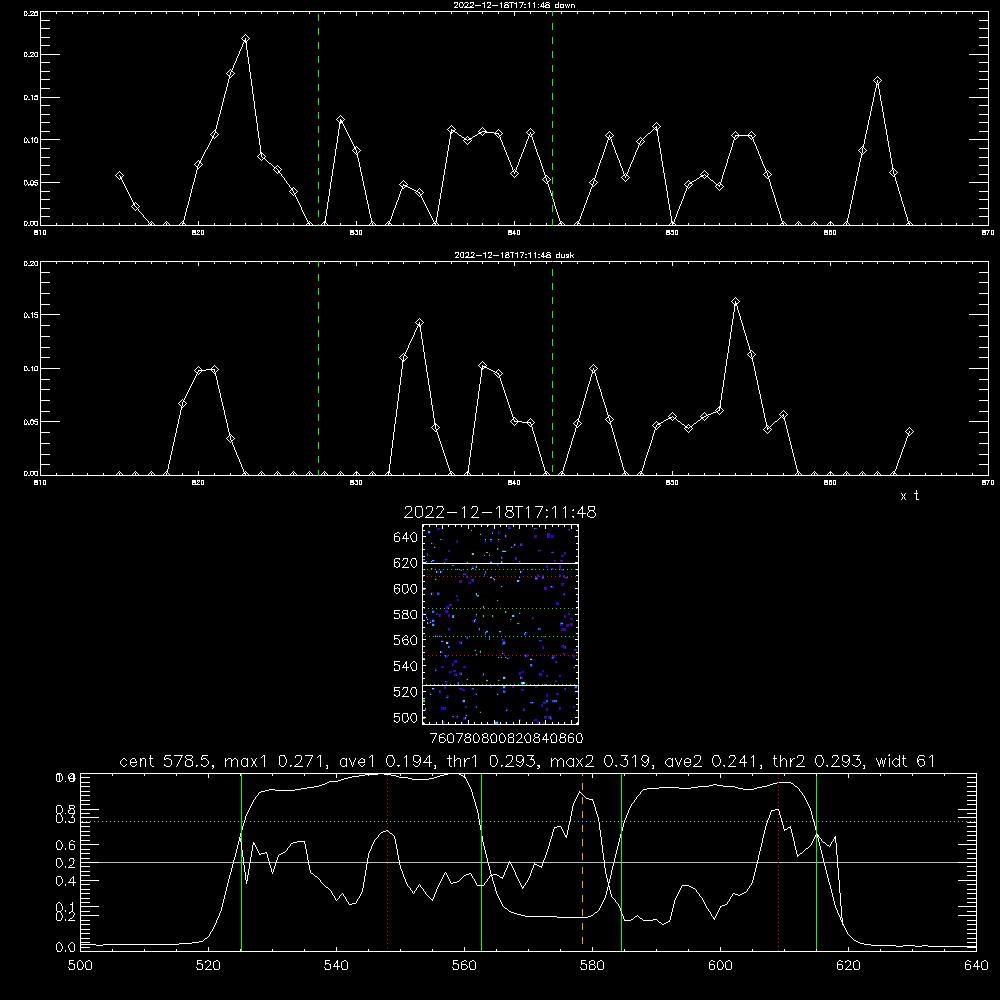This screenshot has height=1000, width=1000.
Task: Click the dawn plot title text
Action: click(514, 5)
